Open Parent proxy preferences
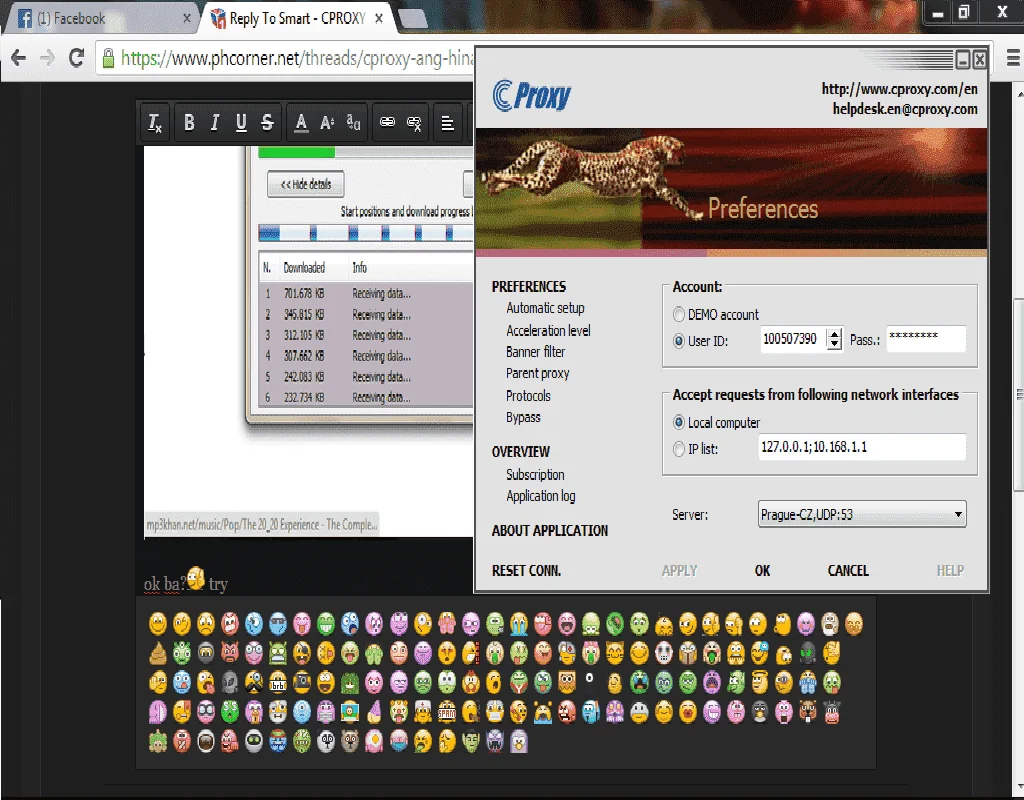The height and width of the screenshot is (800, 1024). click(537, 374)
